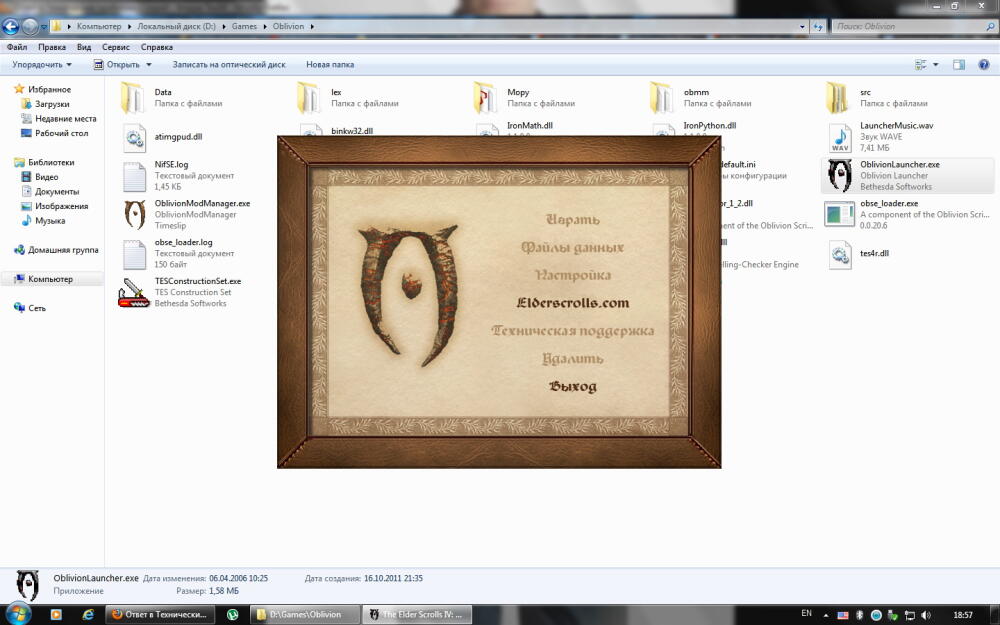Open Избранное in the navigation pane
The height and width of the screenshot is (625, 1000).
pos(49,89)
